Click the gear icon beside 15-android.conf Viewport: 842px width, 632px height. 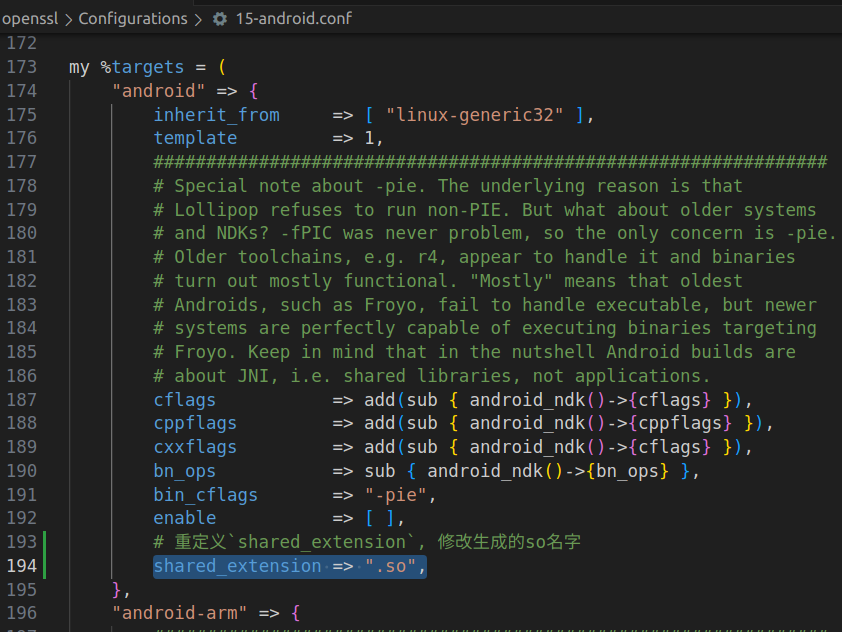(220, 19)
